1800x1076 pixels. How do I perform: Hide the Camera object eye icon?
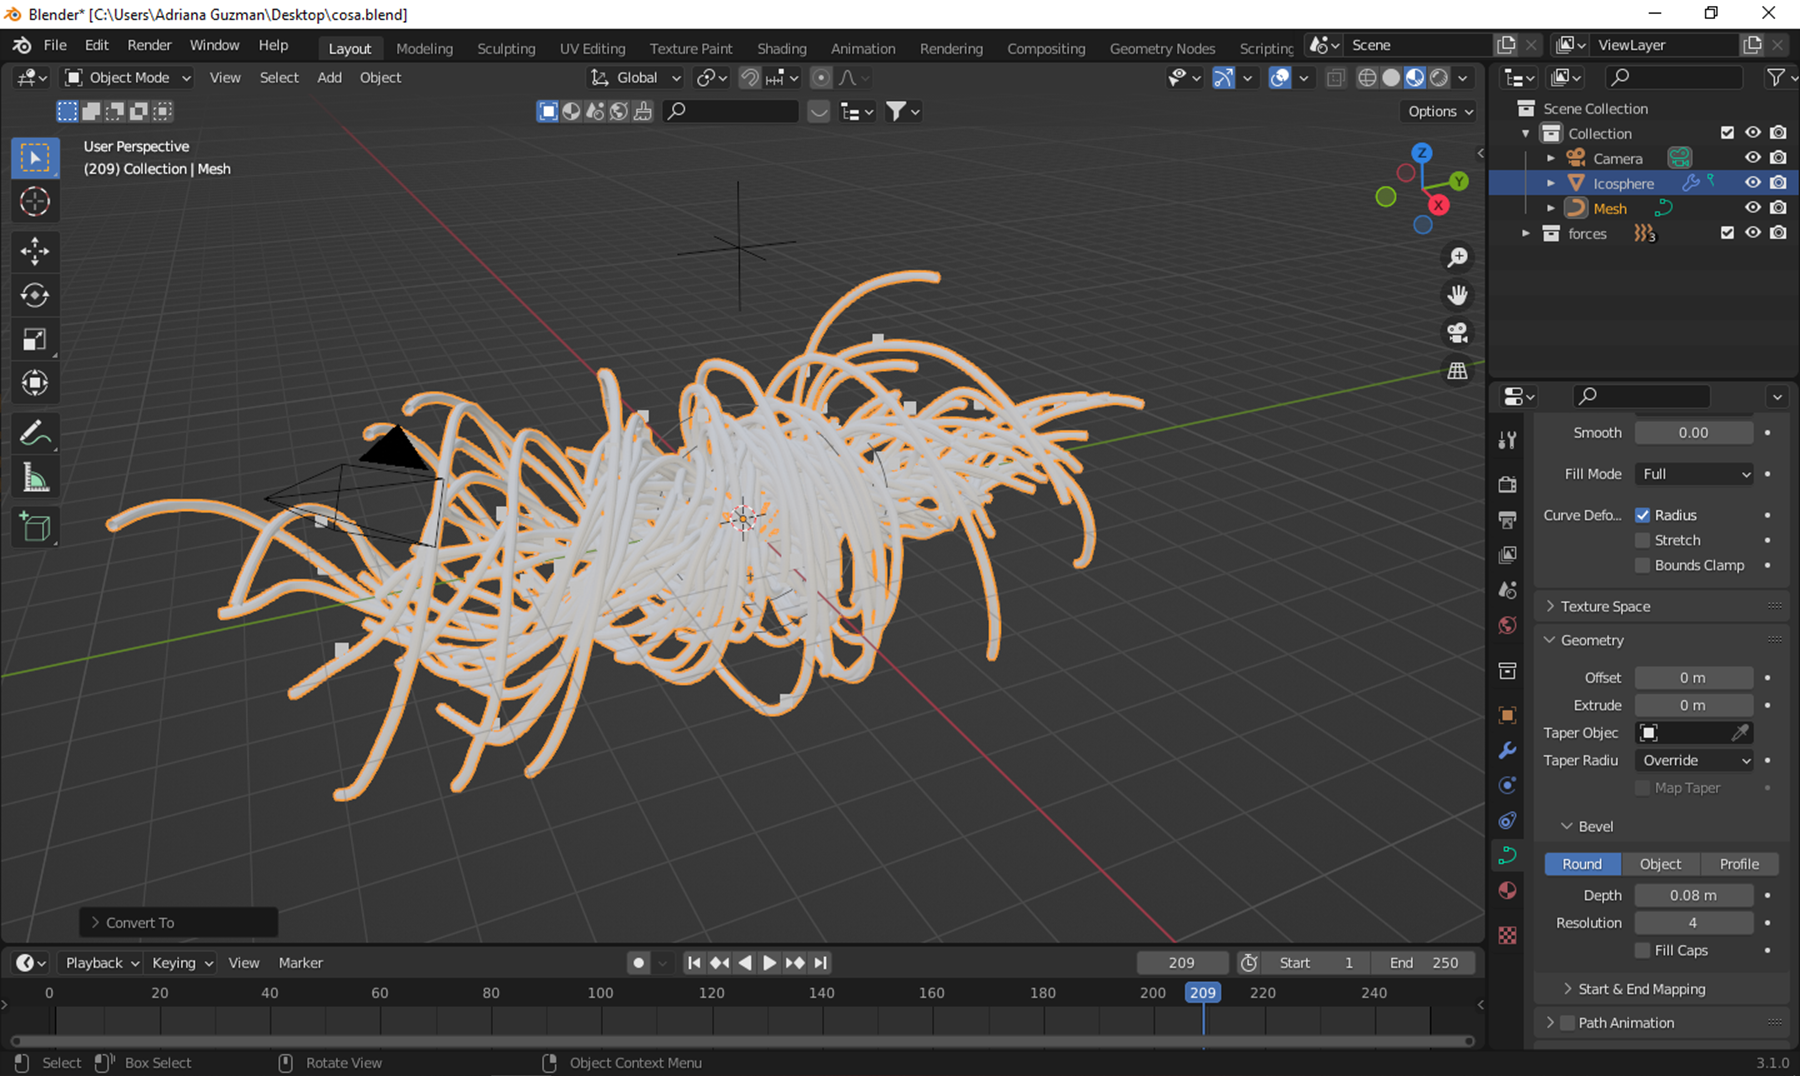click(1753, 158)
